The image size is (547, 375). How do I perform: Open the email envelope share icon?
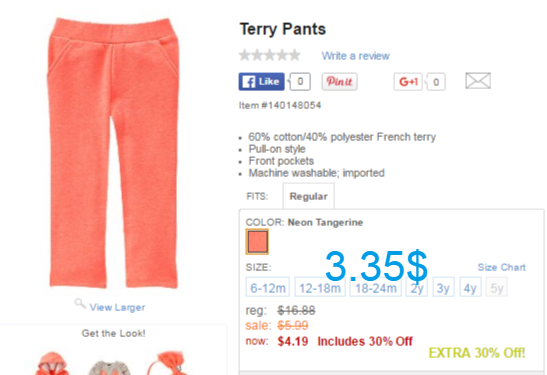(478, 81)
